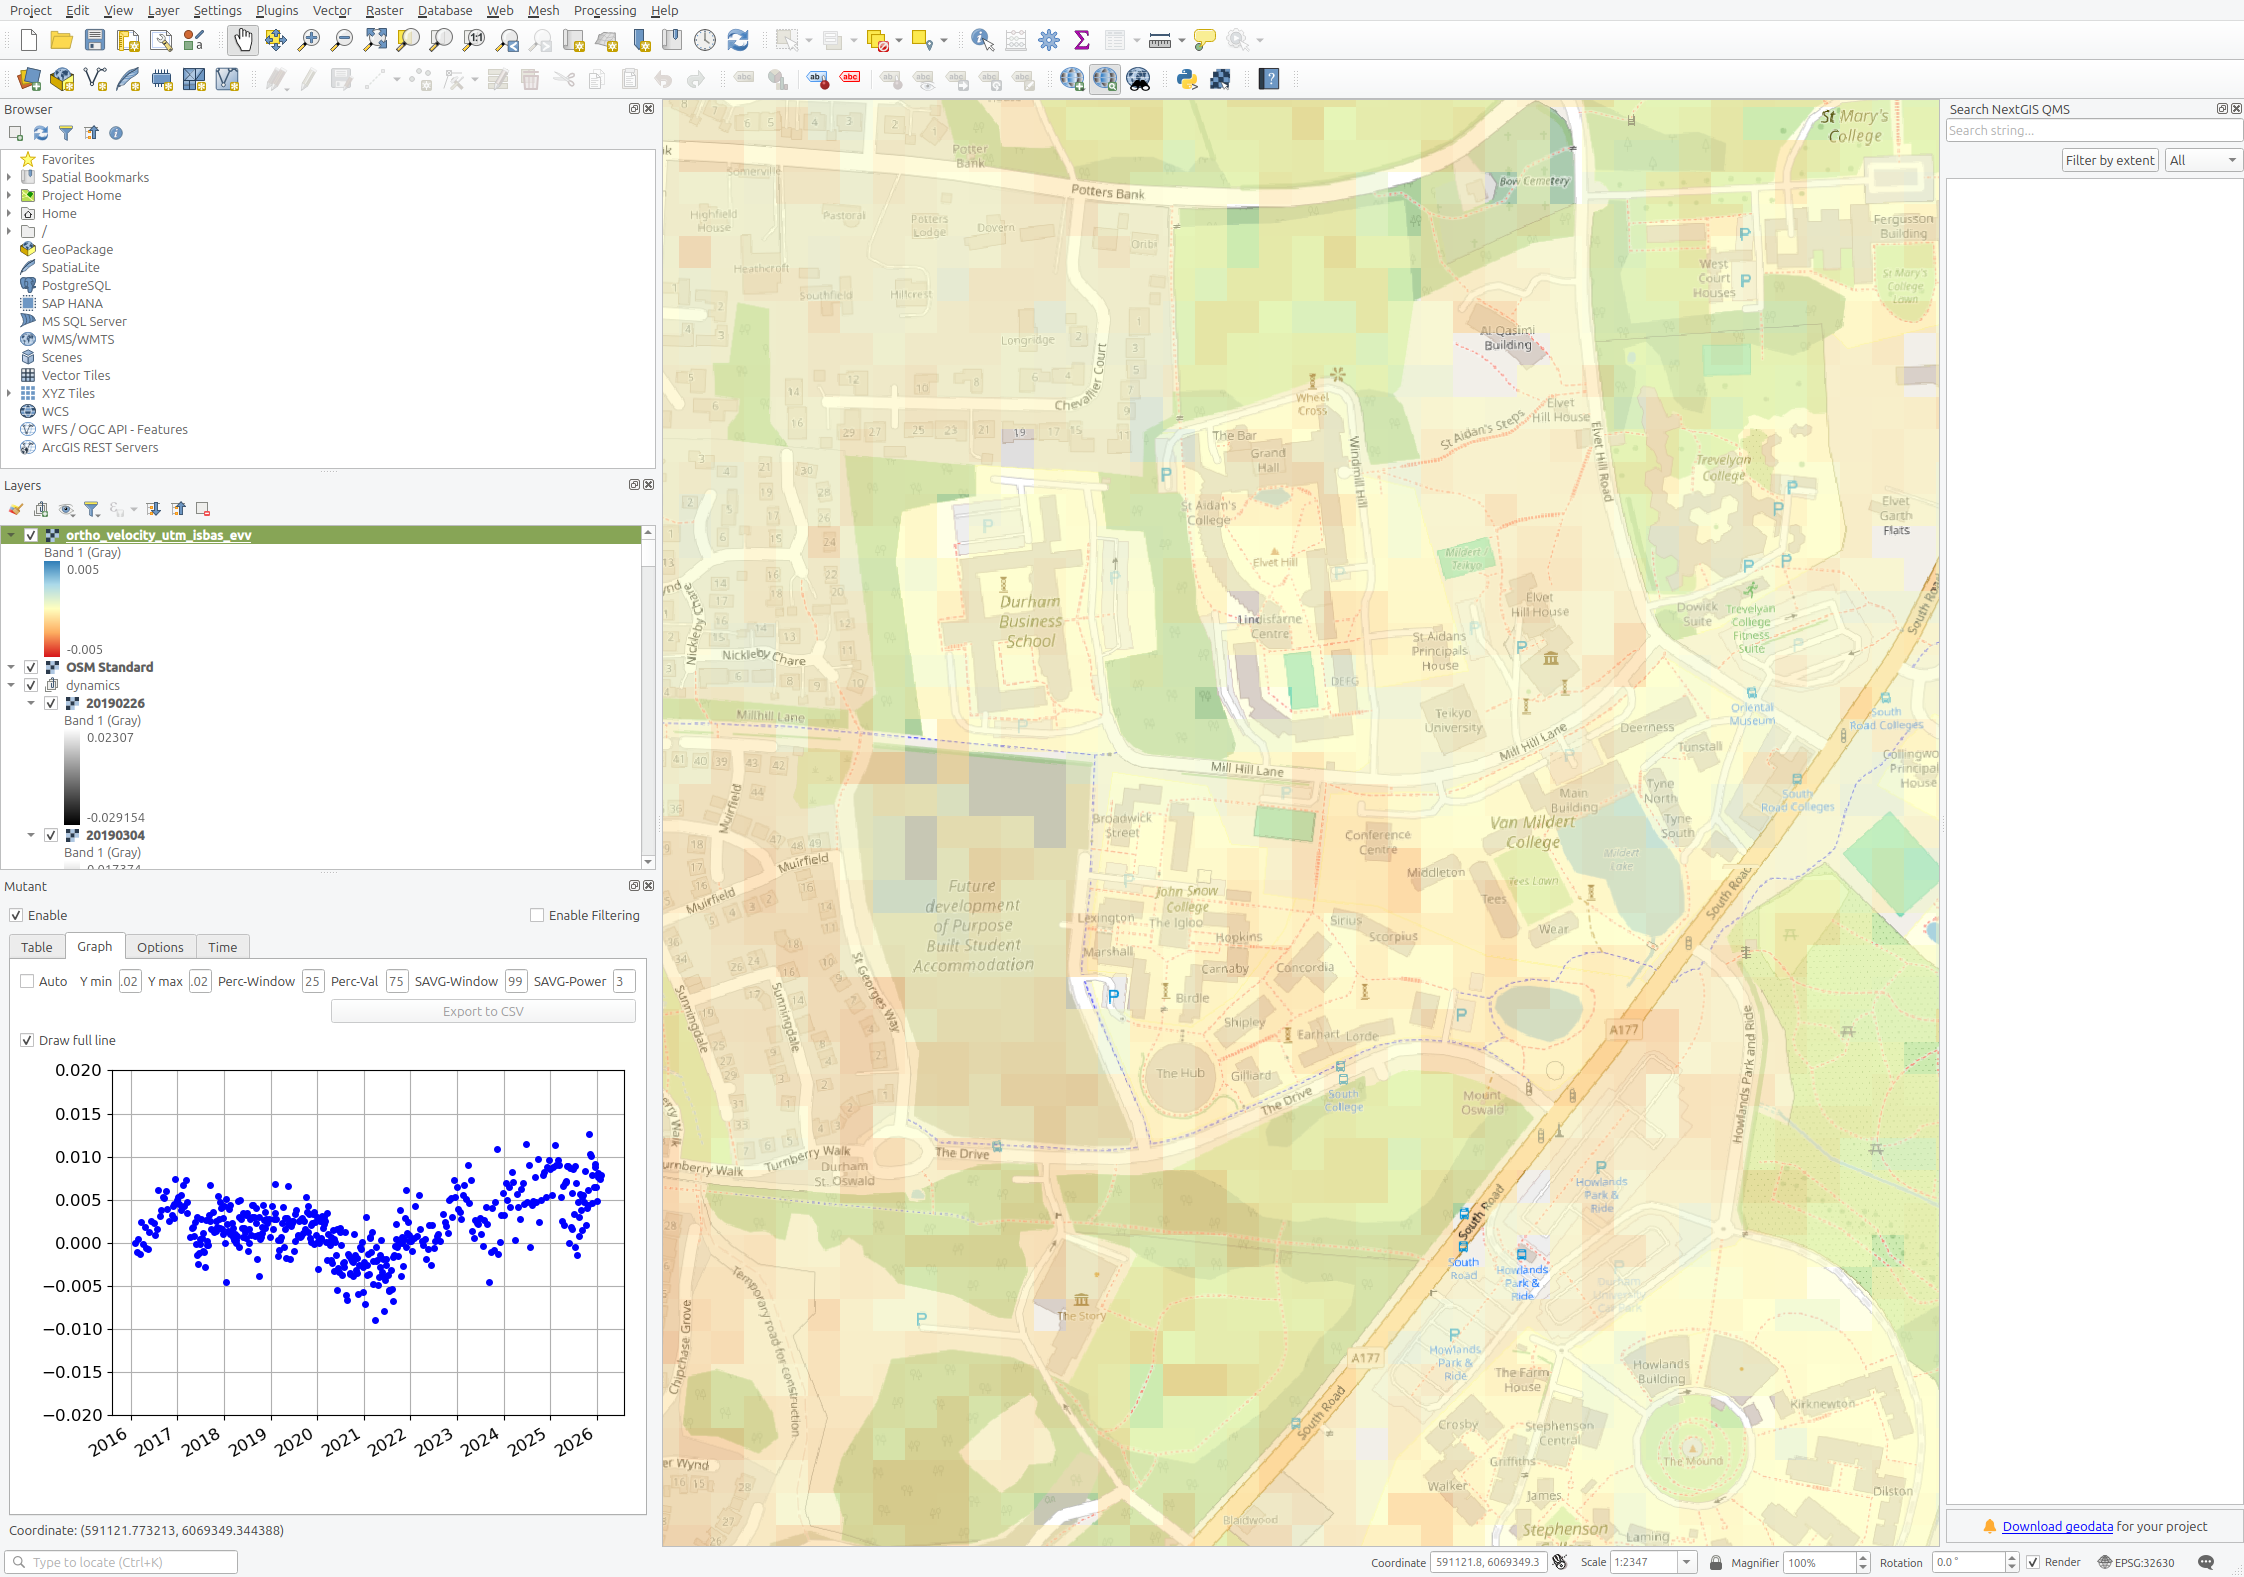Click the Type to locate search bar

(121, 1562)
